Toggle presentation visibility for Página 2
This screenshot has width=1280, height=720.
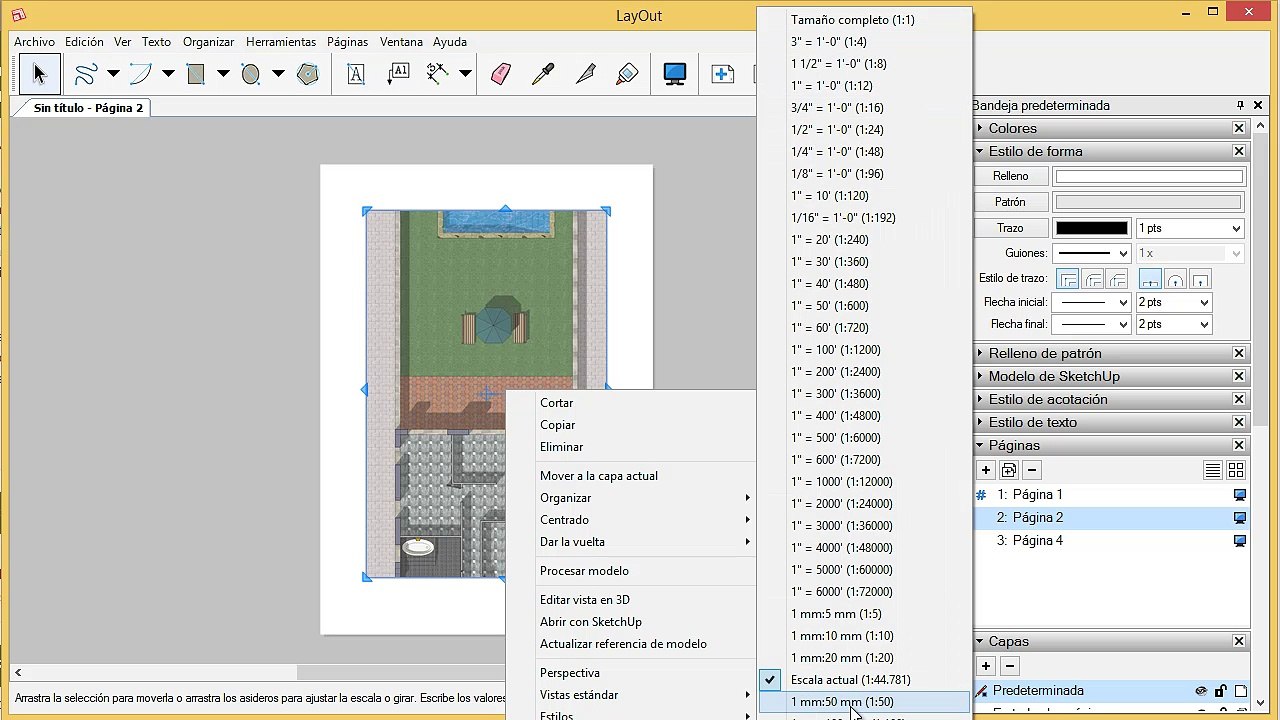click(x=1240, y=518)
